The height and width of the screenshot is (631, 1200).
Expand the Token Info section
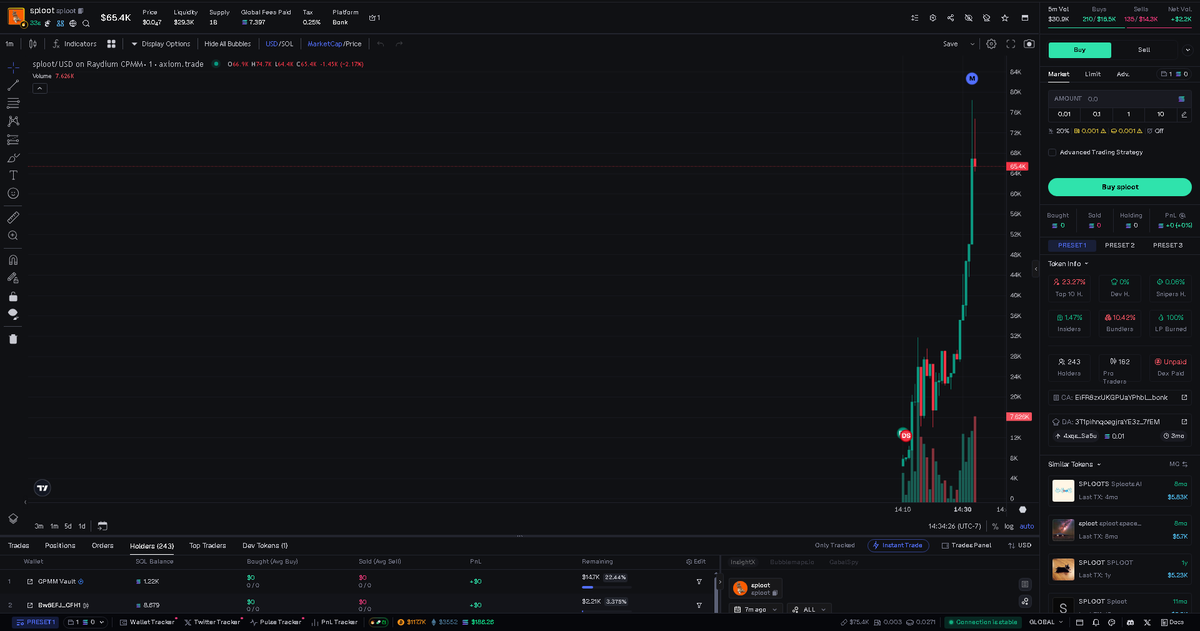[x=1068, y=264]
